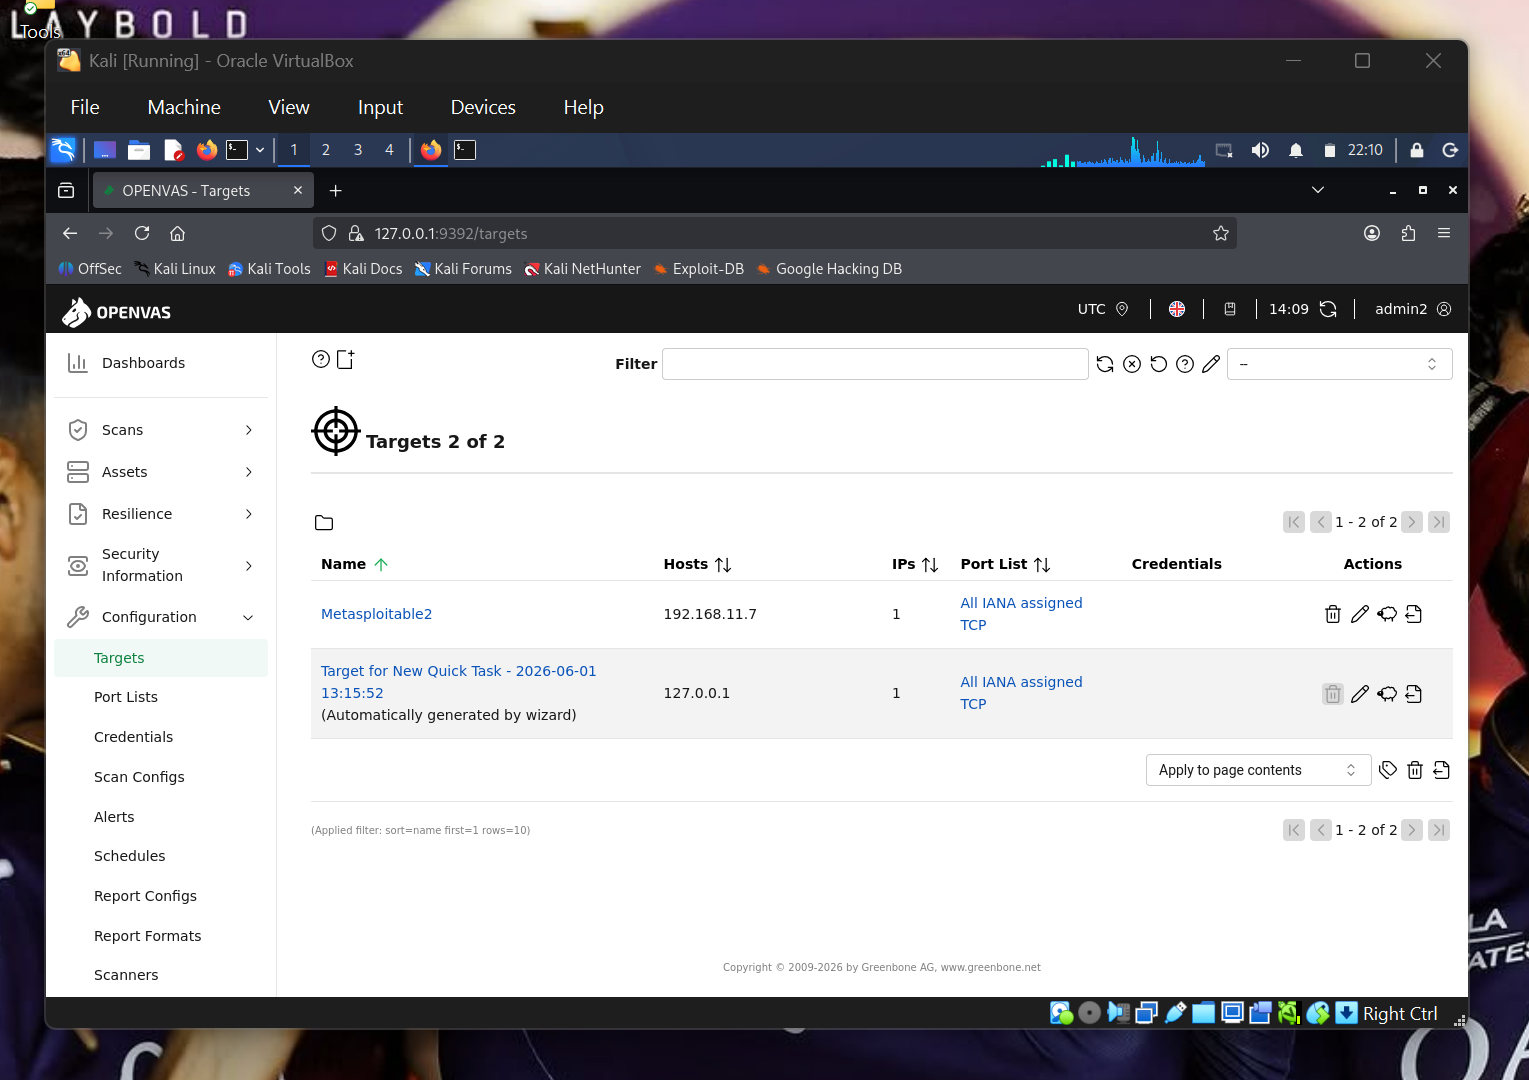
Task: Open the Kali applications menu icon
Action: pyautogui.click(x=63, y=150)
